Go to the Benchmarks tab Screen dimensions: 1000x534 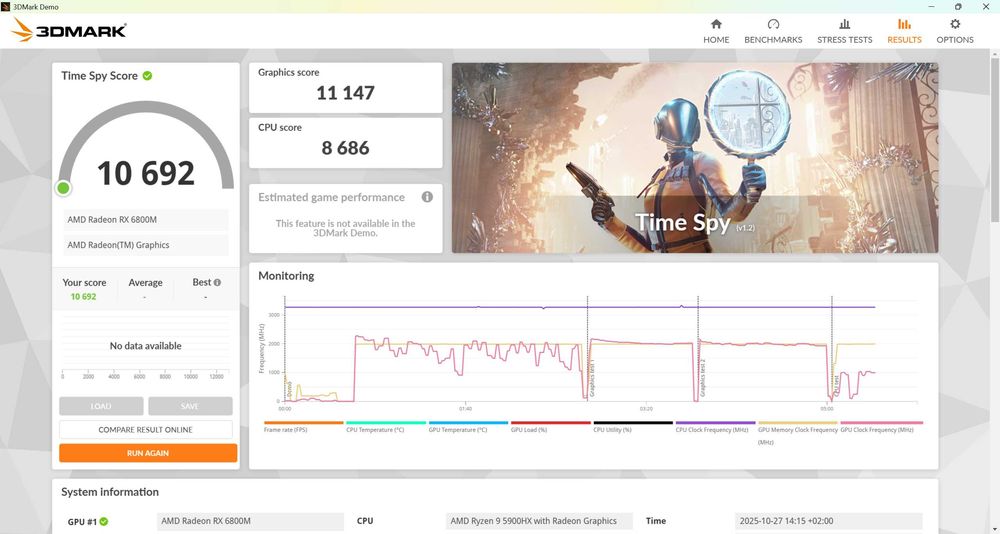pyautogui.click(x=773, y=31)
